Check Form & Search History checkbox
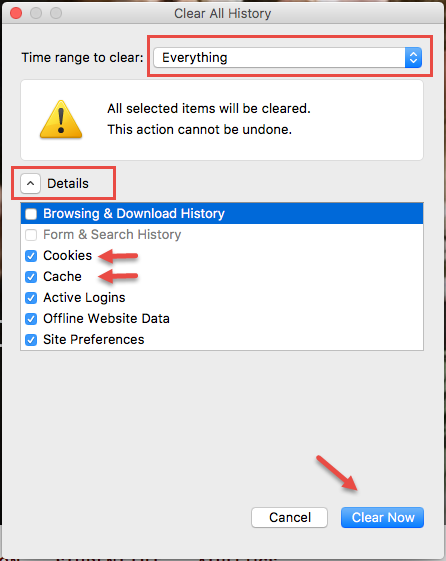The width and height of the screenshot is (446, 561). tap(31, 235)
